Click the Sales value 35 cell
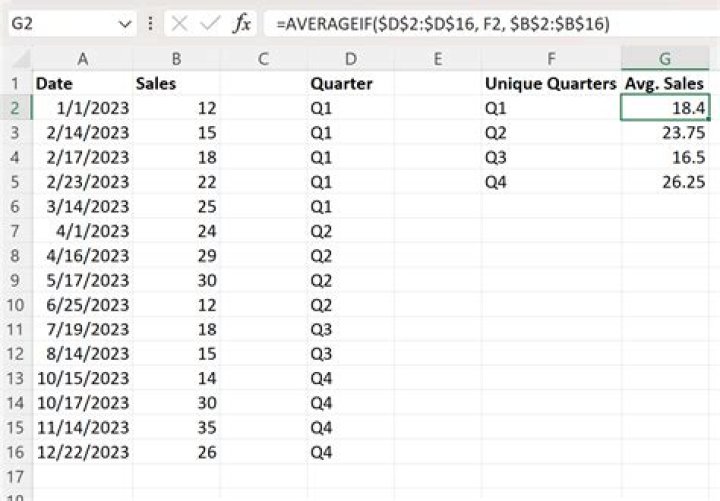Image resolution: width=720 pixels, height=501 pixels. [176, 426]
